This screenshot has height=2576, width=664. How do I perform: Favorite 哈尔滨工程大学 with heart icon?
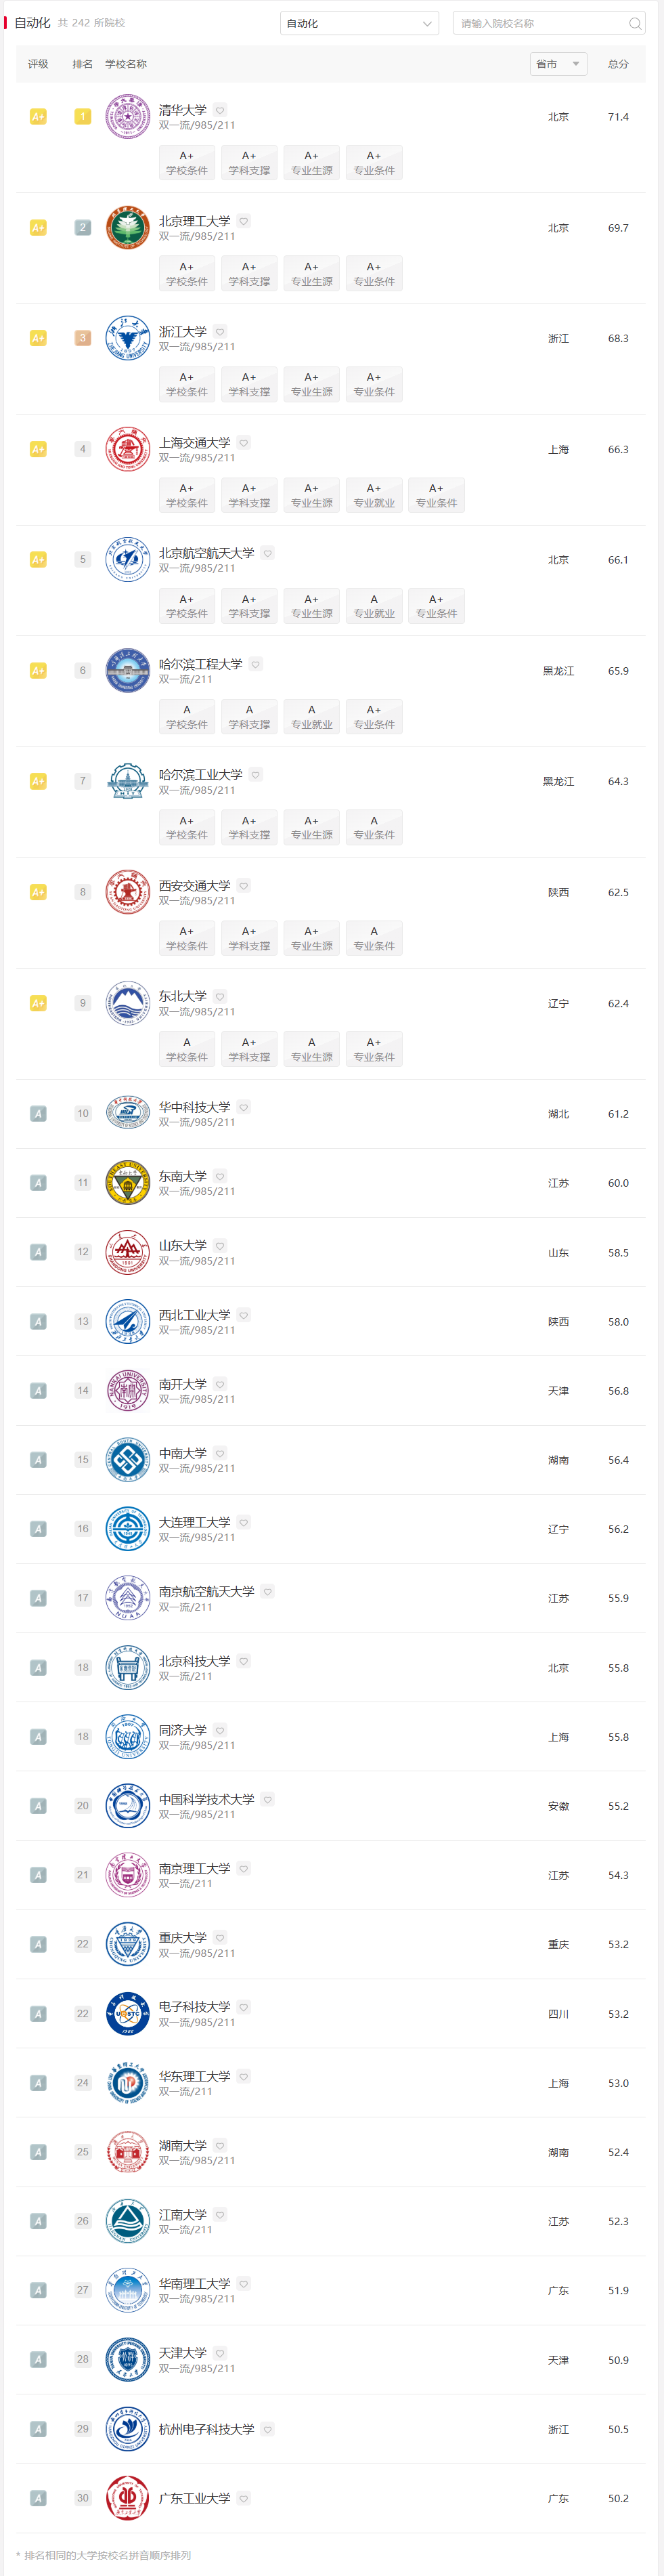coord(256,664)
